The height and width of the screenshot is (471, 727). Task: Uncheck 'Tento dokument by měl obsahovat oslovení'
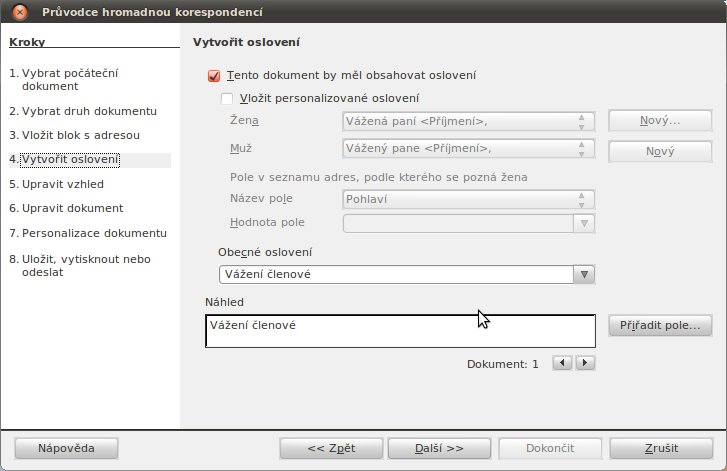point(214,76)
